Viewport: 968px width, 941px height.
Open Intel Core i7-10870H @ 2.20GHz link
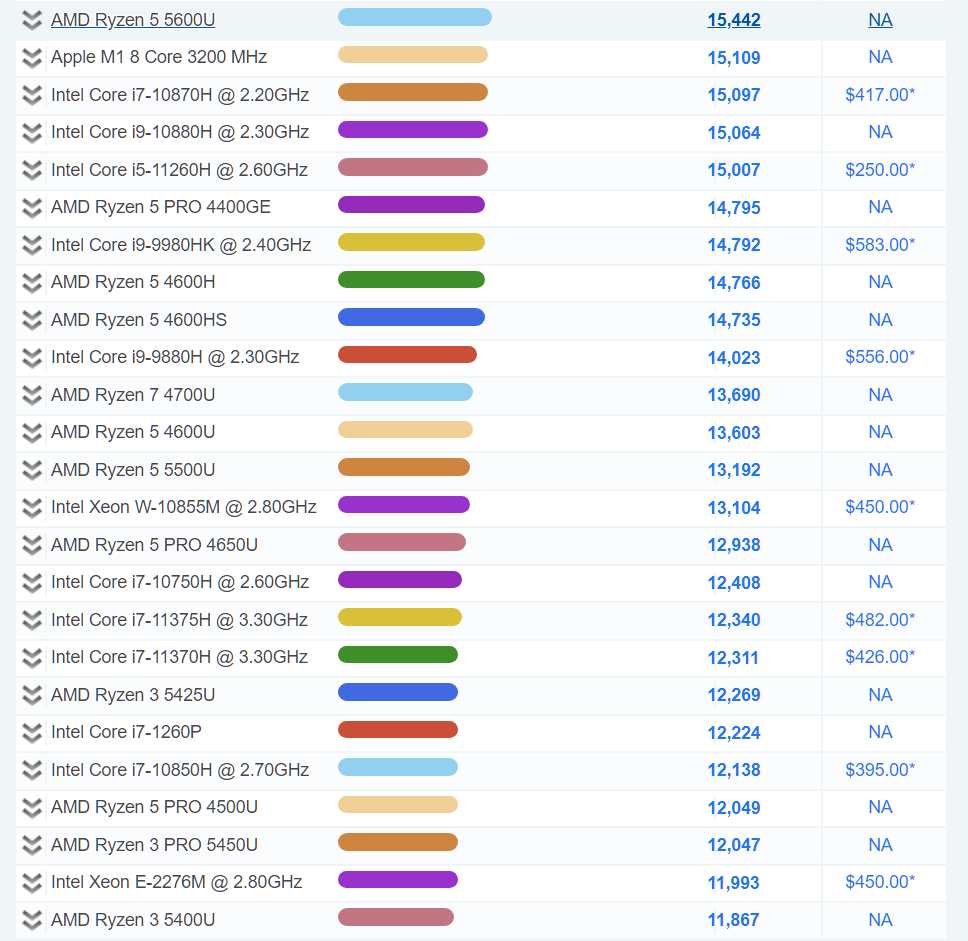tap(180, 94)
